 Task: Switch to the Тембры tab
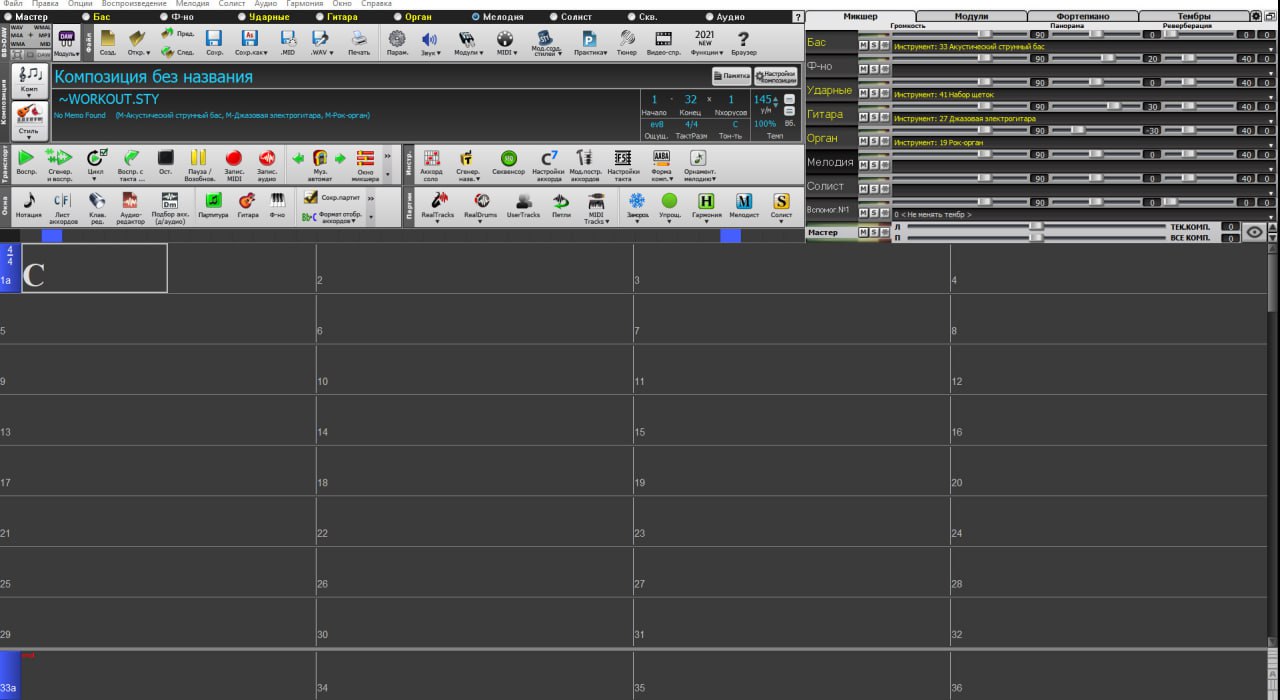[x=1194, y=16]
